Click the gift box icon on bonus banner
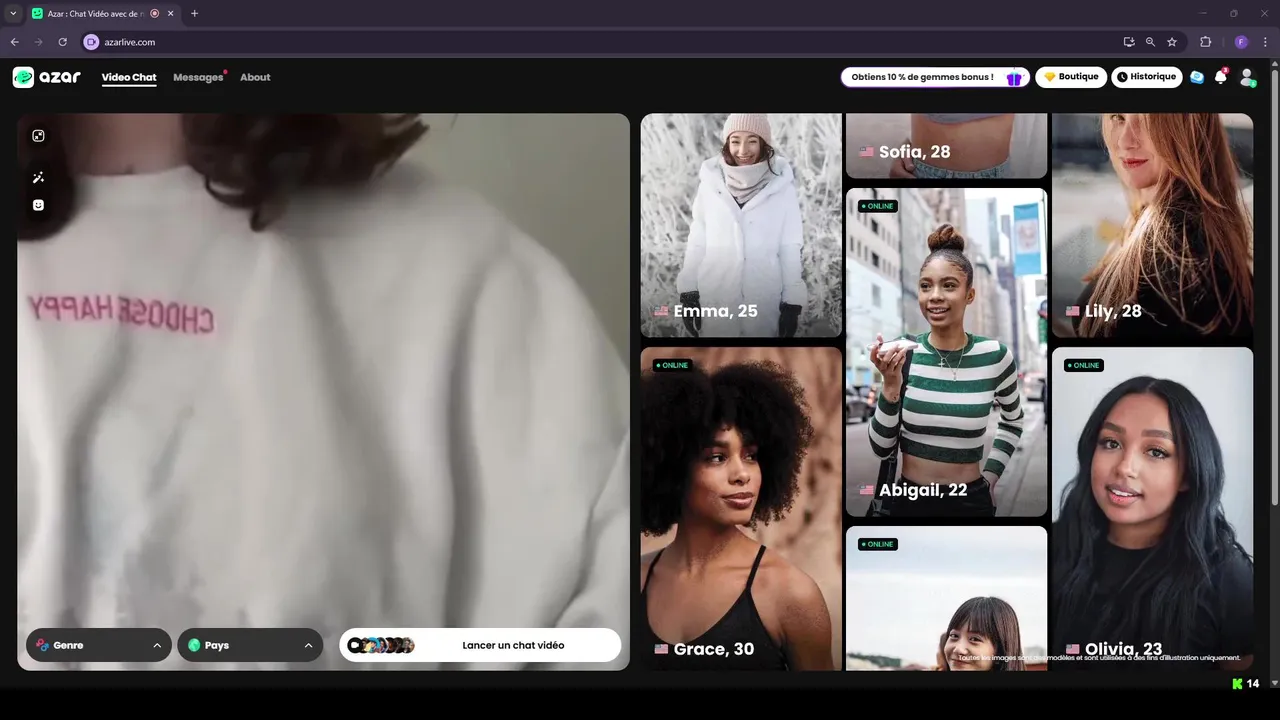The height and width of the screenshot is (720, 1280). tap(1014, 78)
